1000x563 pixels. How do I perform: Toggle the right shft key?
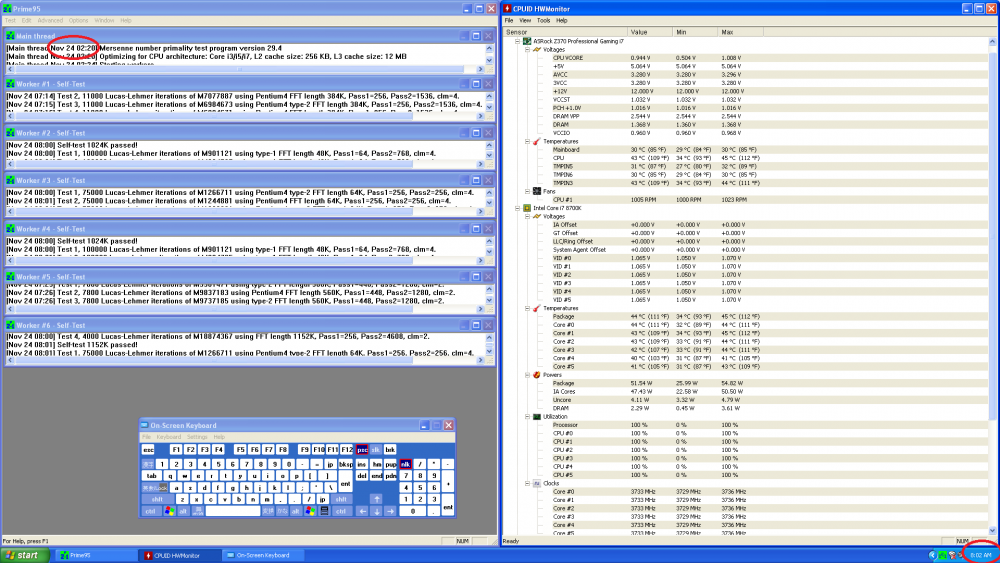tap(341, 499)
